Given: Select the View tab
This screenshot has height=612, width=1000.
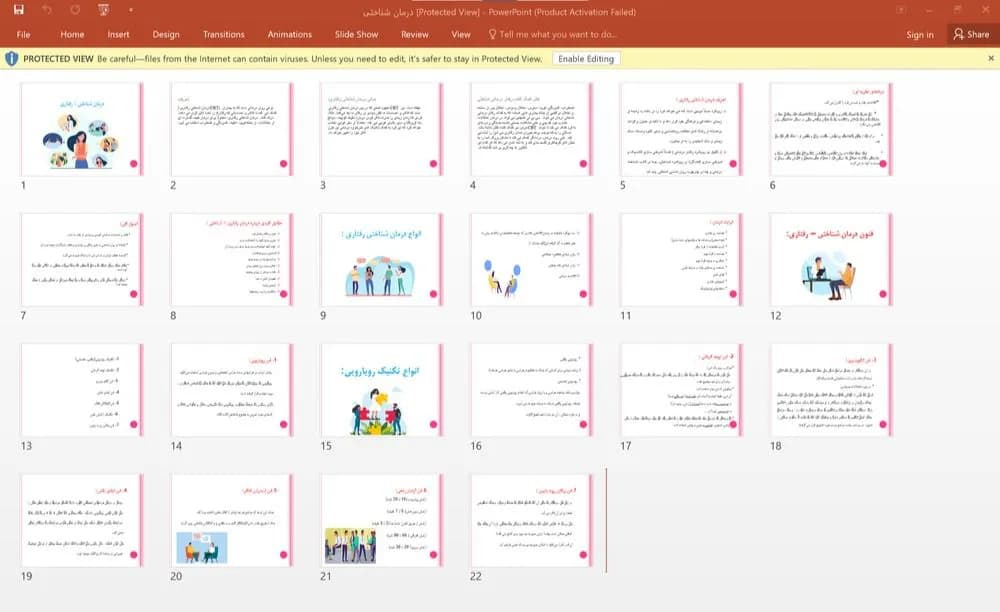Looking at the screenshot, I should pos(460,34).
